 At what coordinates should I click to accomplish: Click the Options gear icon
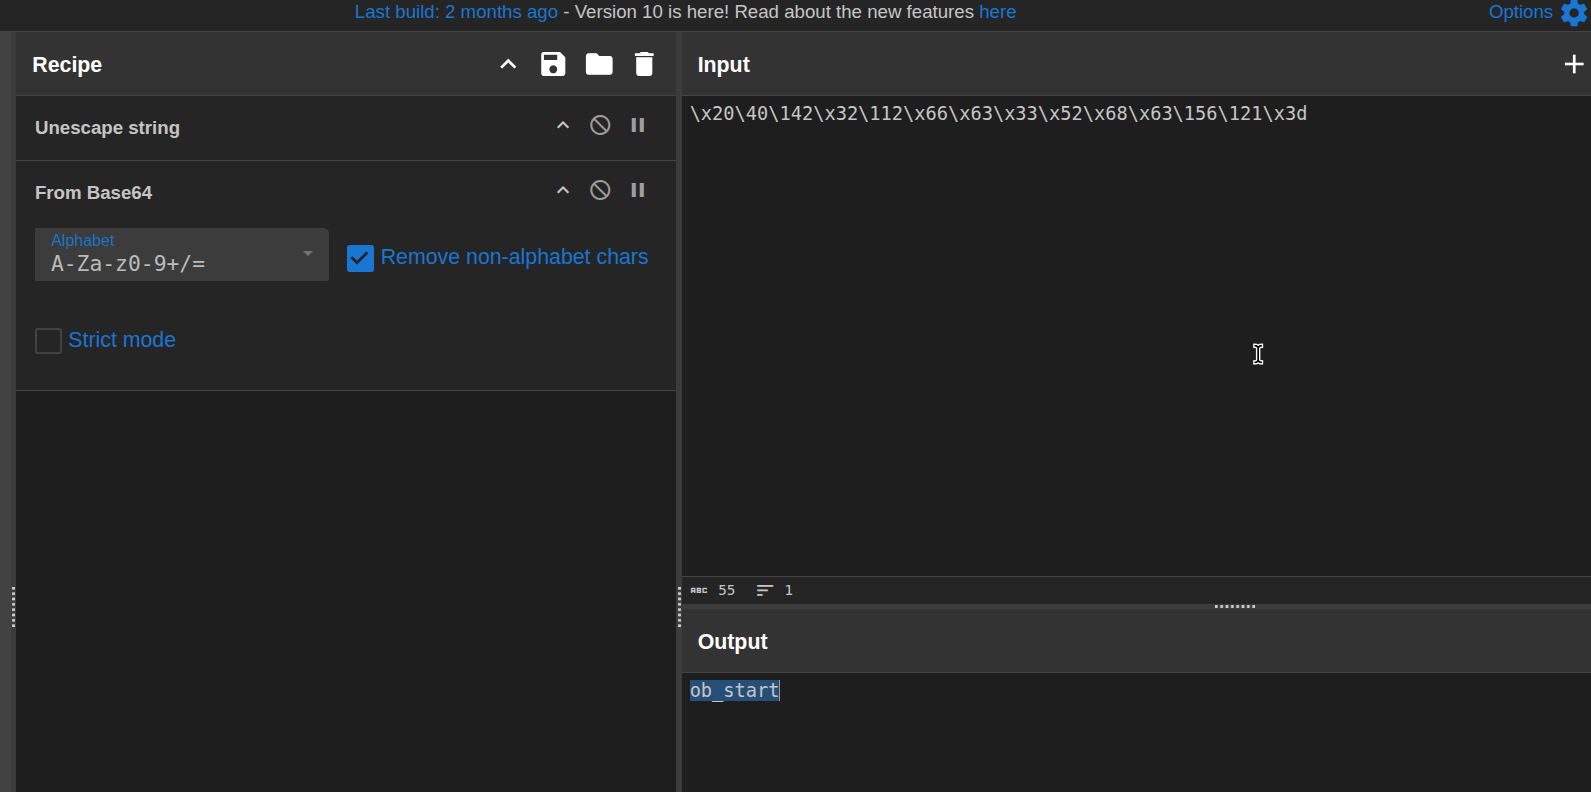pos(1574,12)
